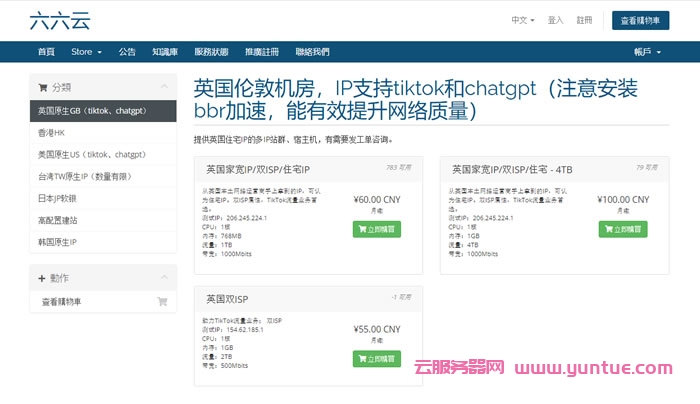Order the 英国双ISP ¥55 plan
Screen dimensions: 700x404
tap(376, 358)
